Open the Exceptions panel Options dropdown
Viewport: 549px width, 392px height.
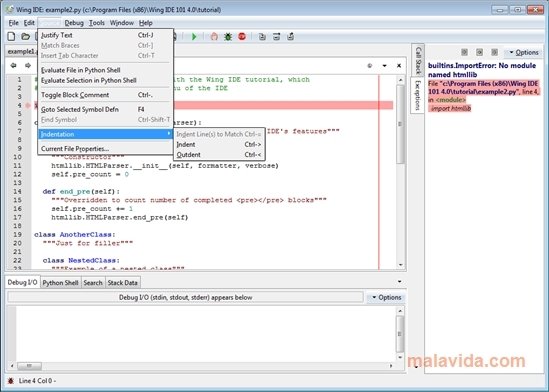click(x=523, y=52)
